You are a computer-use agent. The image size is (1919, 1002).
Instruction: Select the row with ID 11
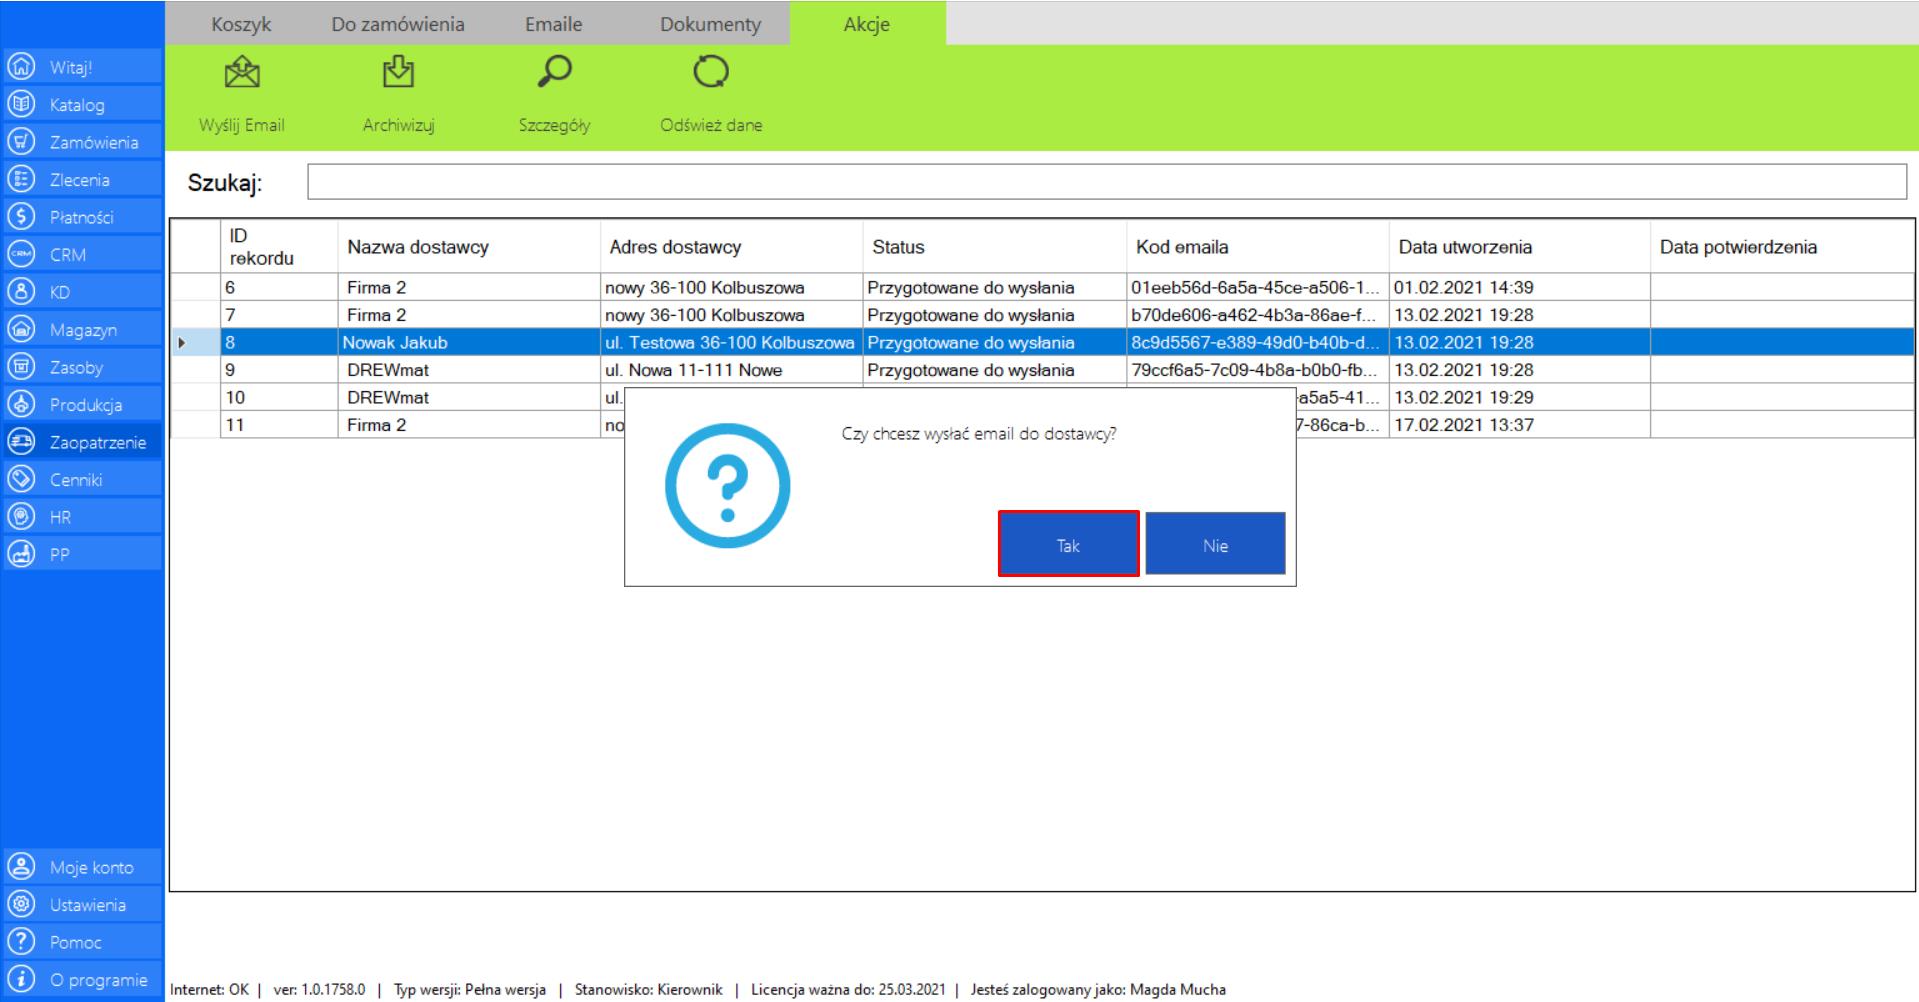click(x=1041, y=425)
